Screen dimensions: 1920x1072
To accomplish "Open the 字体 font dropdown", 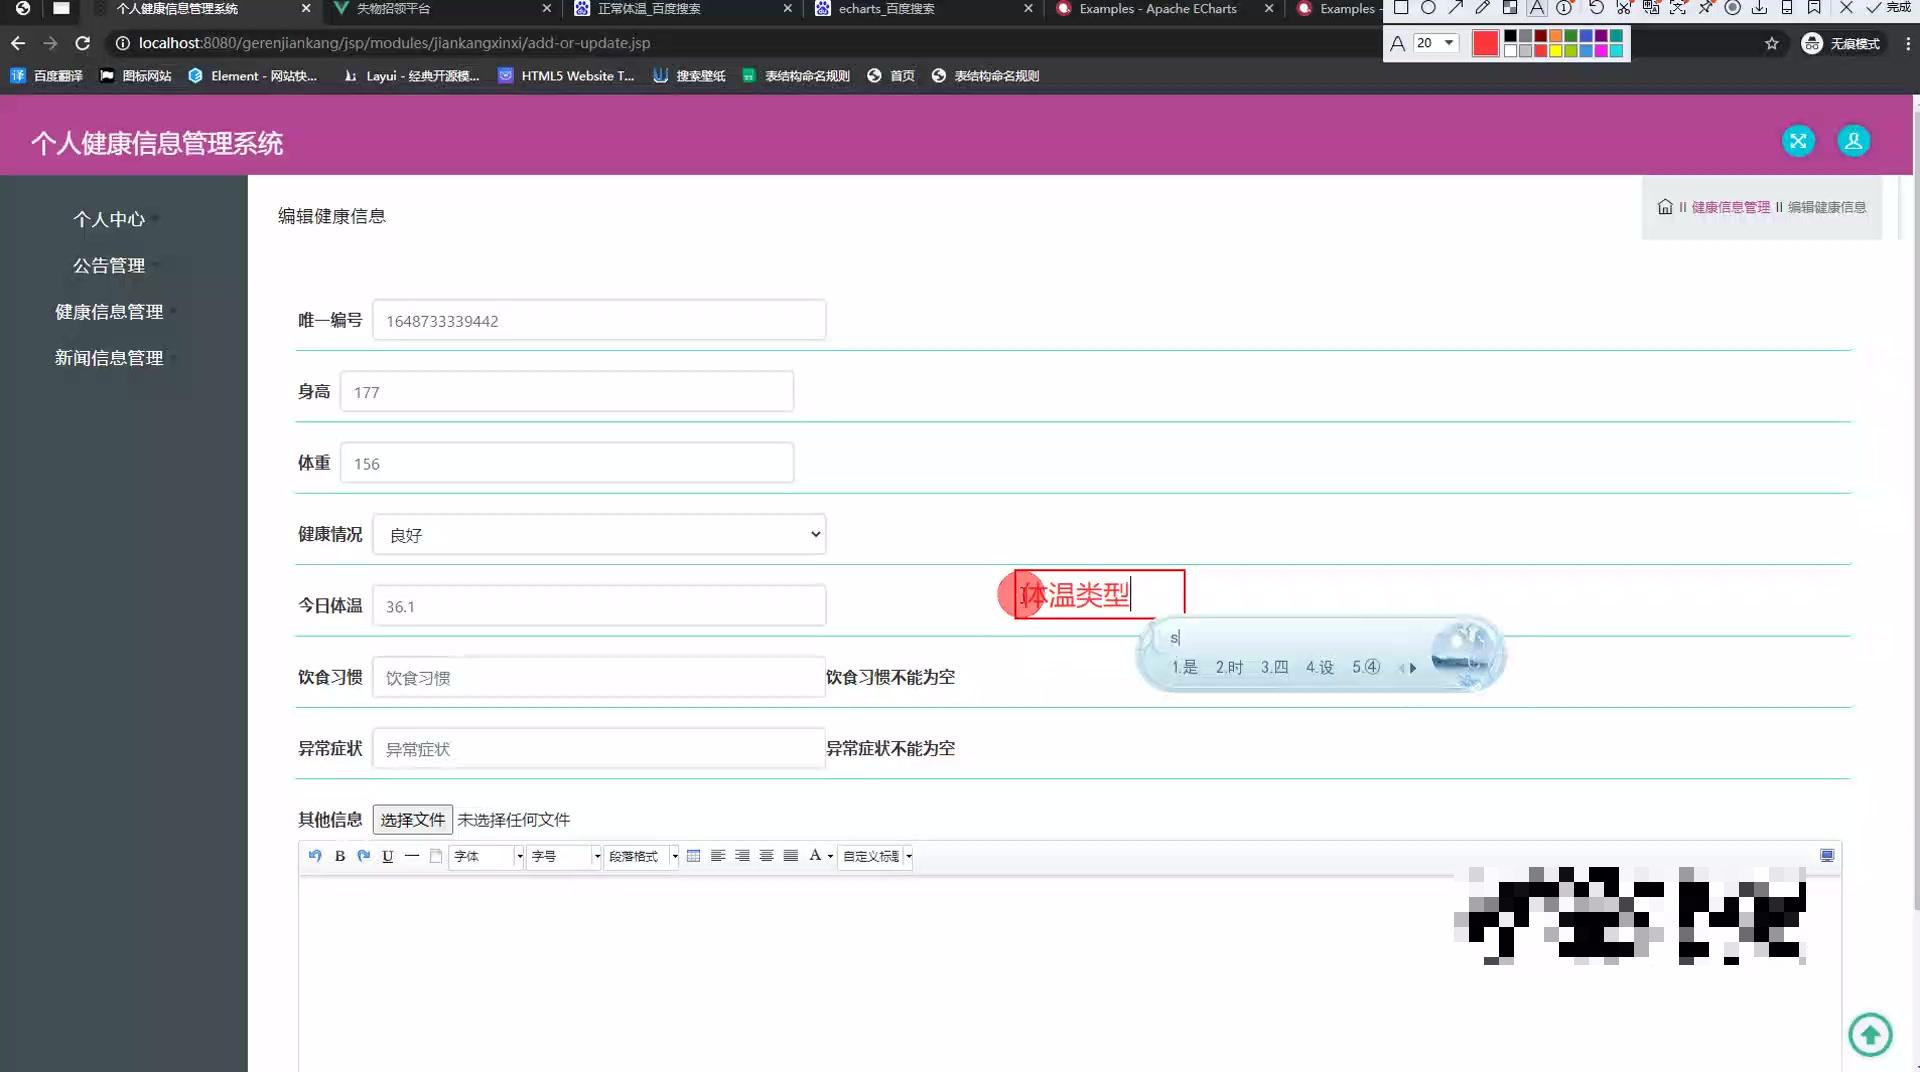I will (x=487, y=856).
